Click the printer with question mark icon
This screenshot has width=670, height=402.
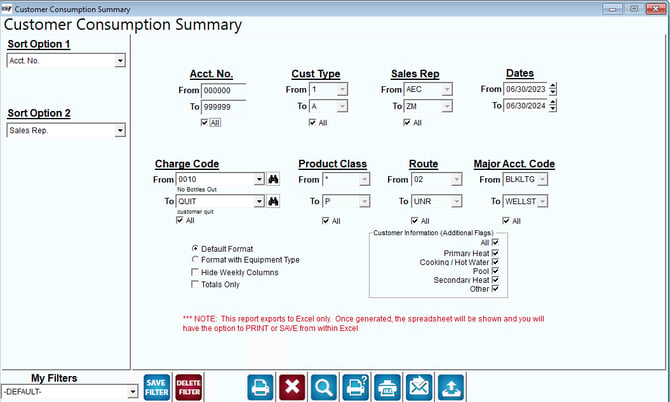356,387
